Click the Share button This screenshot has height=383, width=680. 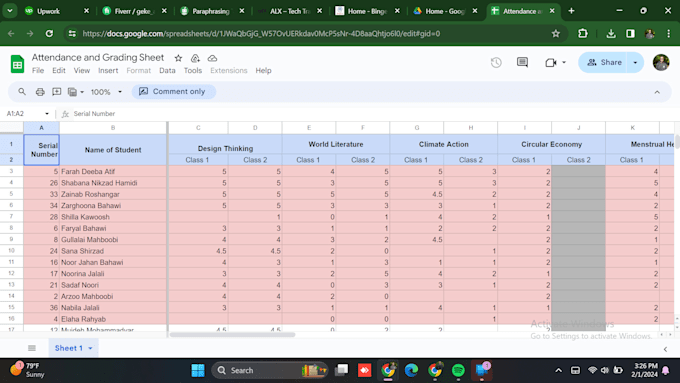click(604, 62)
